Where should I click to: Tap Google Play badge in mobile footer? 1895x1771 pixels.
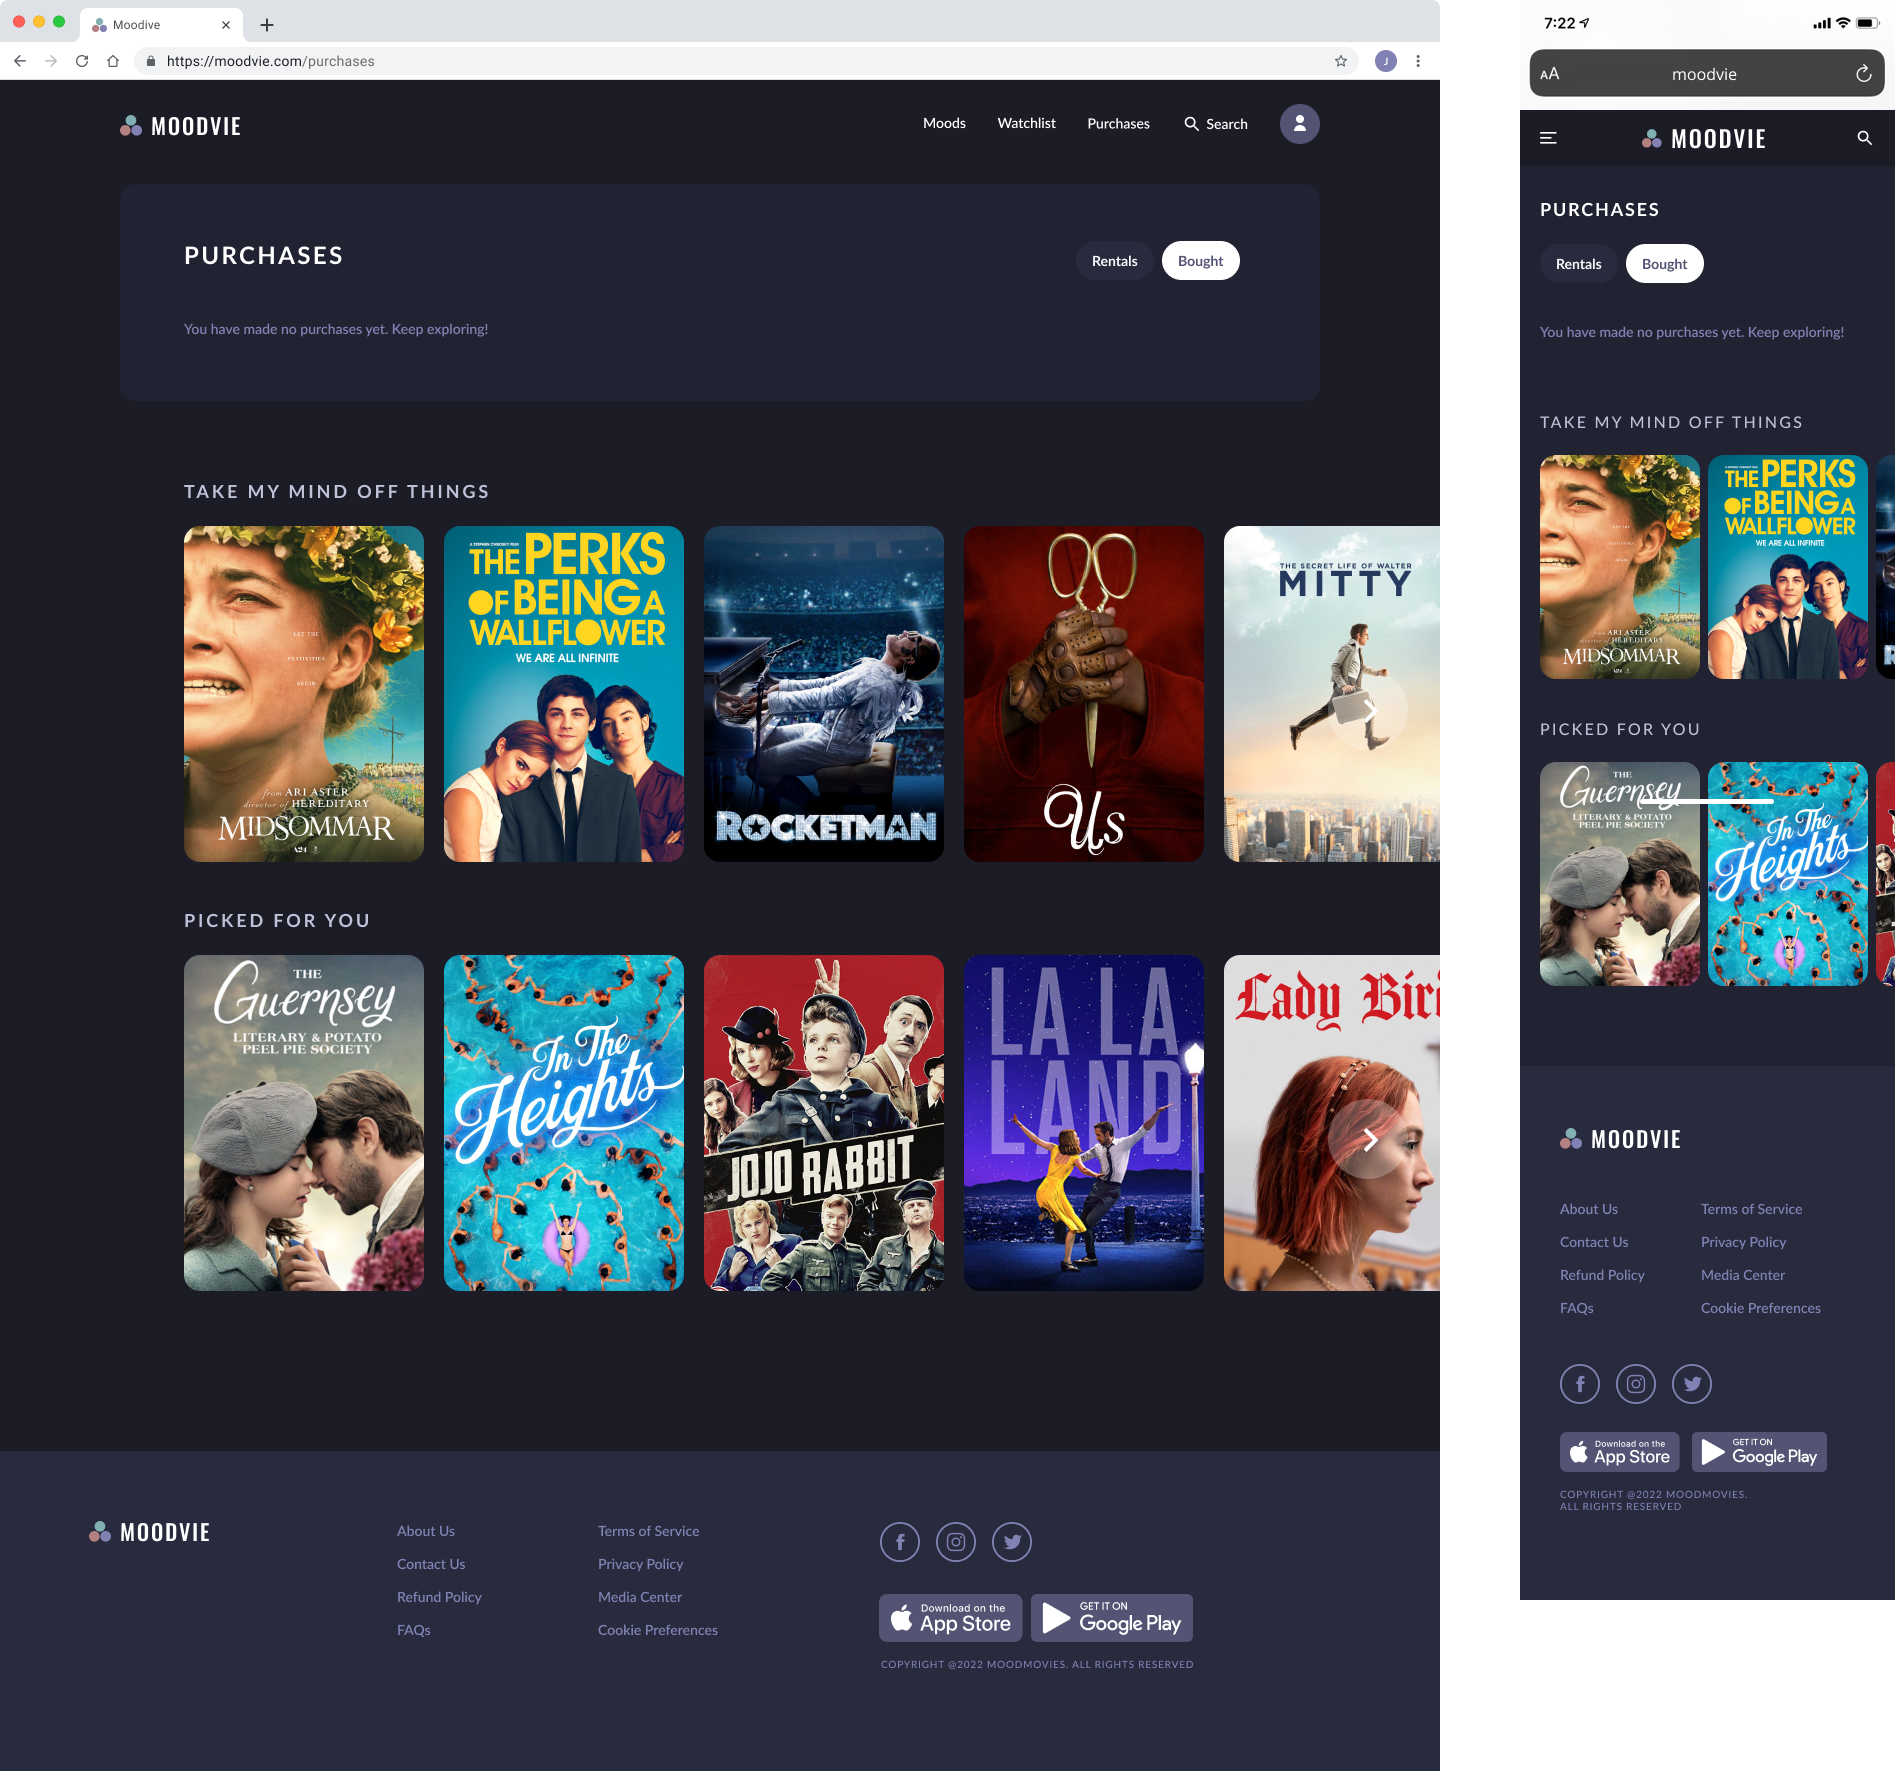(x=1759, y=1452)
